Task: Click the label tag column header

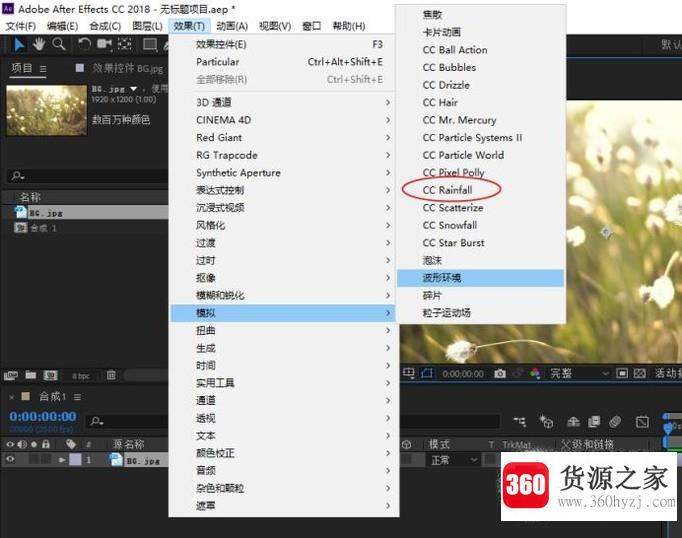Action: [x=70, y=444]
